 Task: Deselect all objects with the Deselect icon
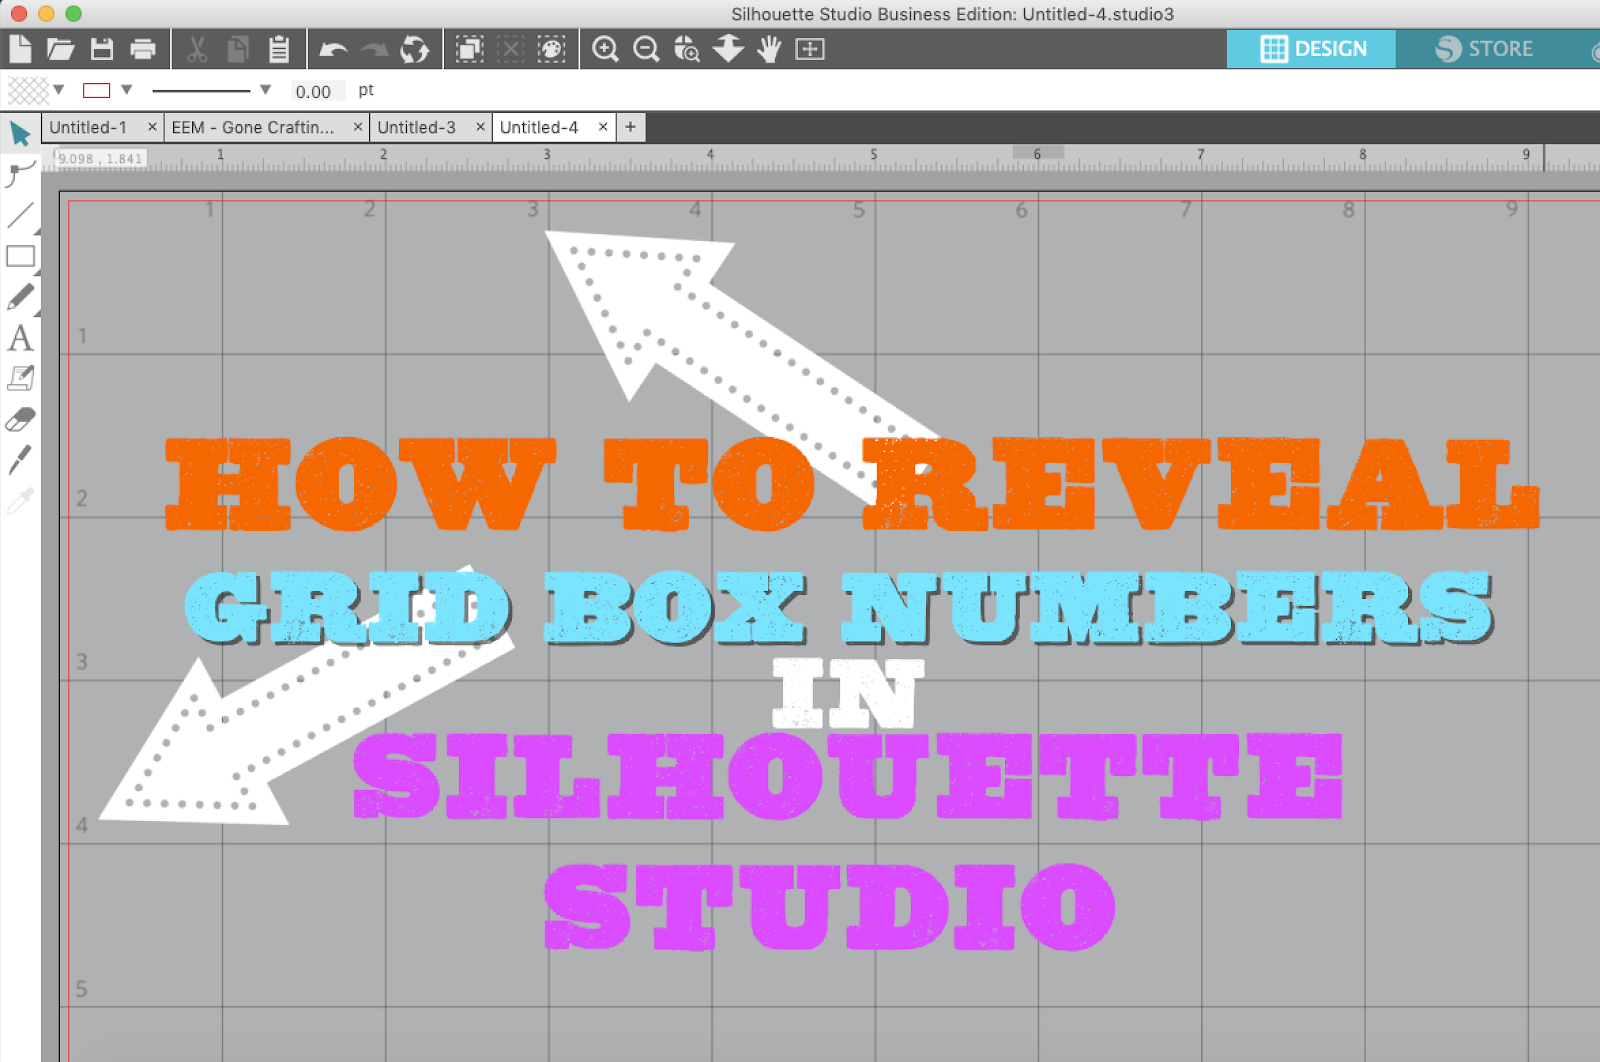coord(511,48)
